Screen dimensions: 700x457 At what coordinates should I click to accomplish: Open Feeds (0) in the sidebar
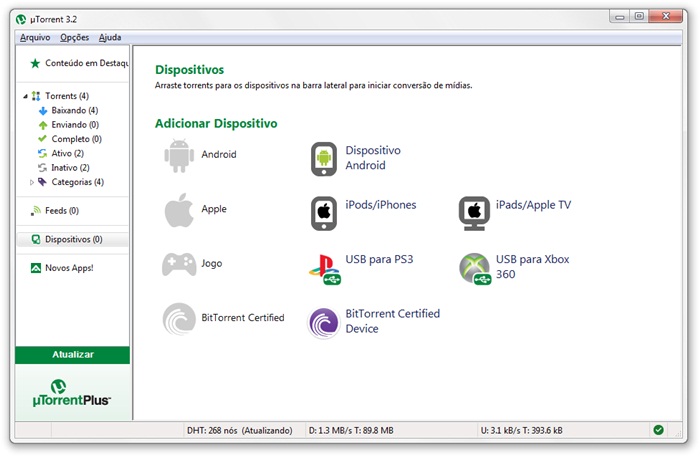(x=62, y=211)
